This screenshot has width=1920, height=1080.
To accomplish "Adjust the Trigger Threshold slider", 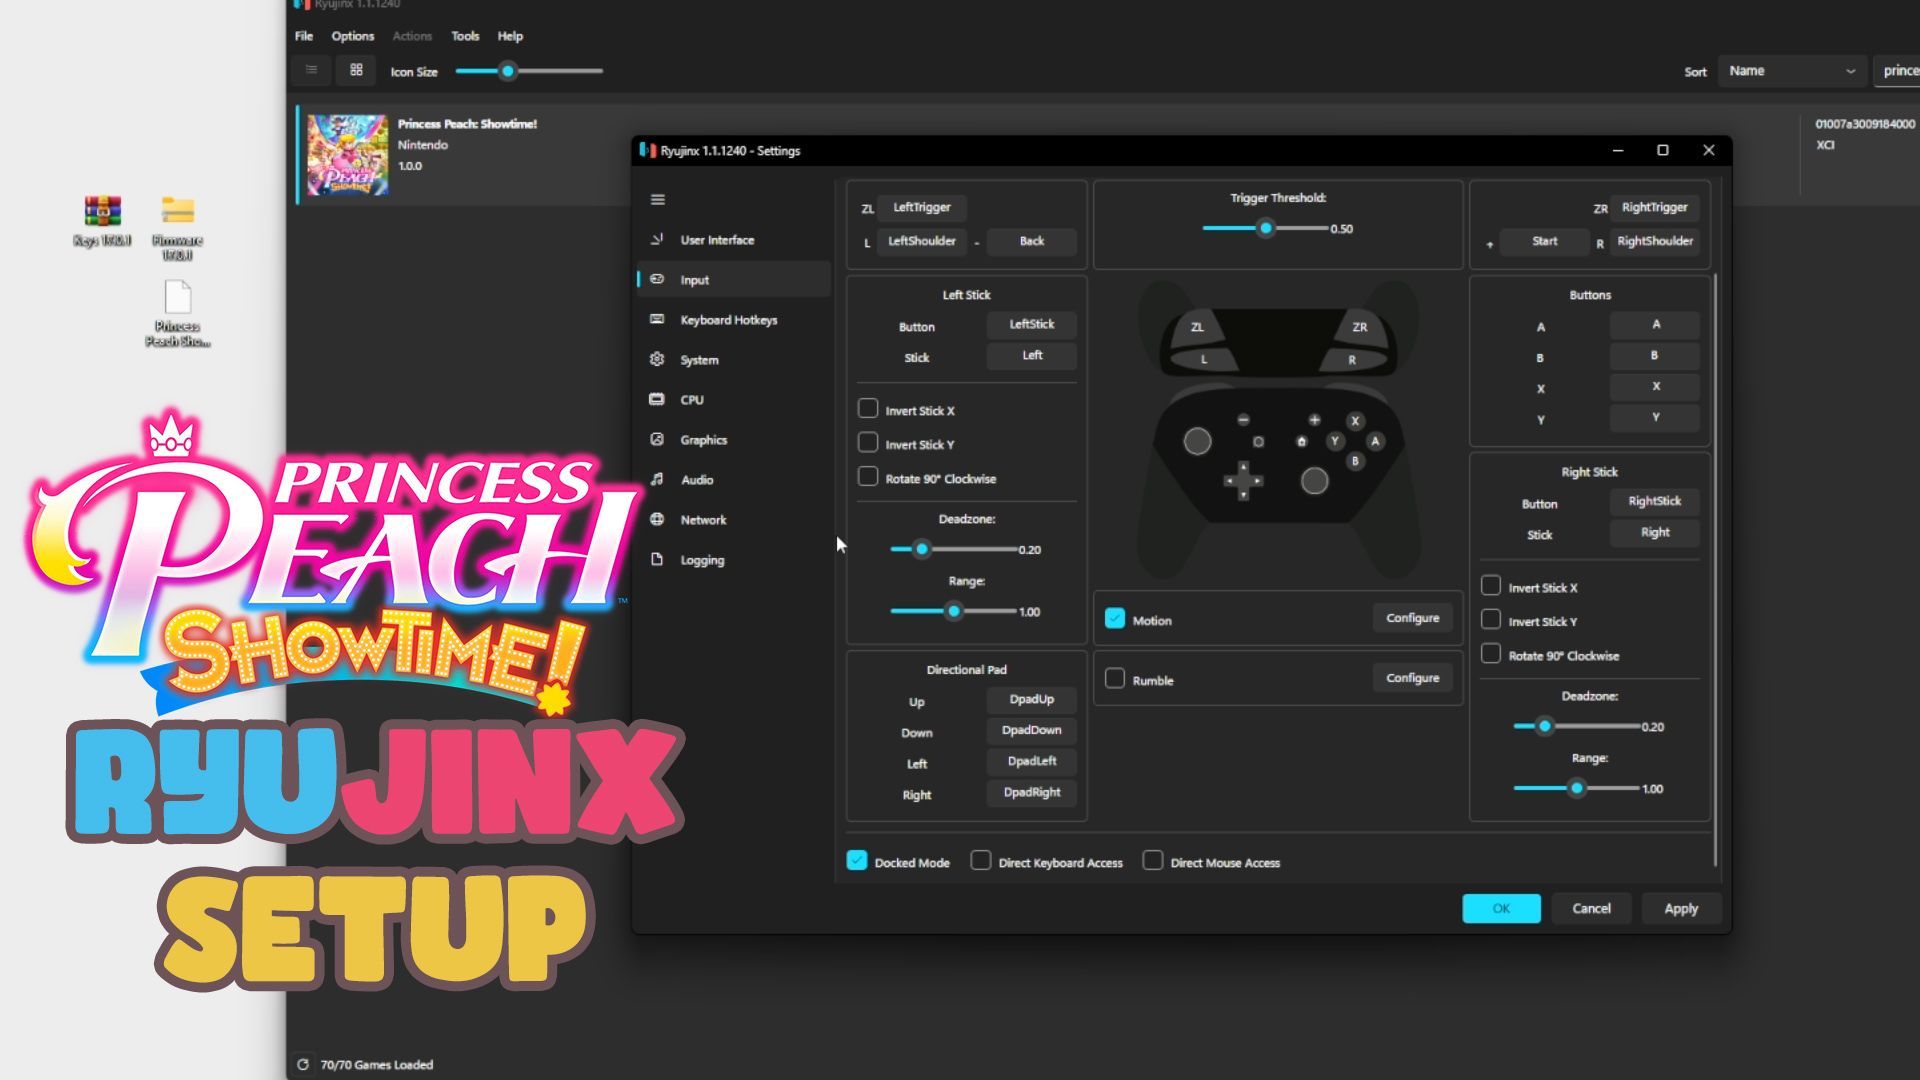I will tap(1265, 228).
